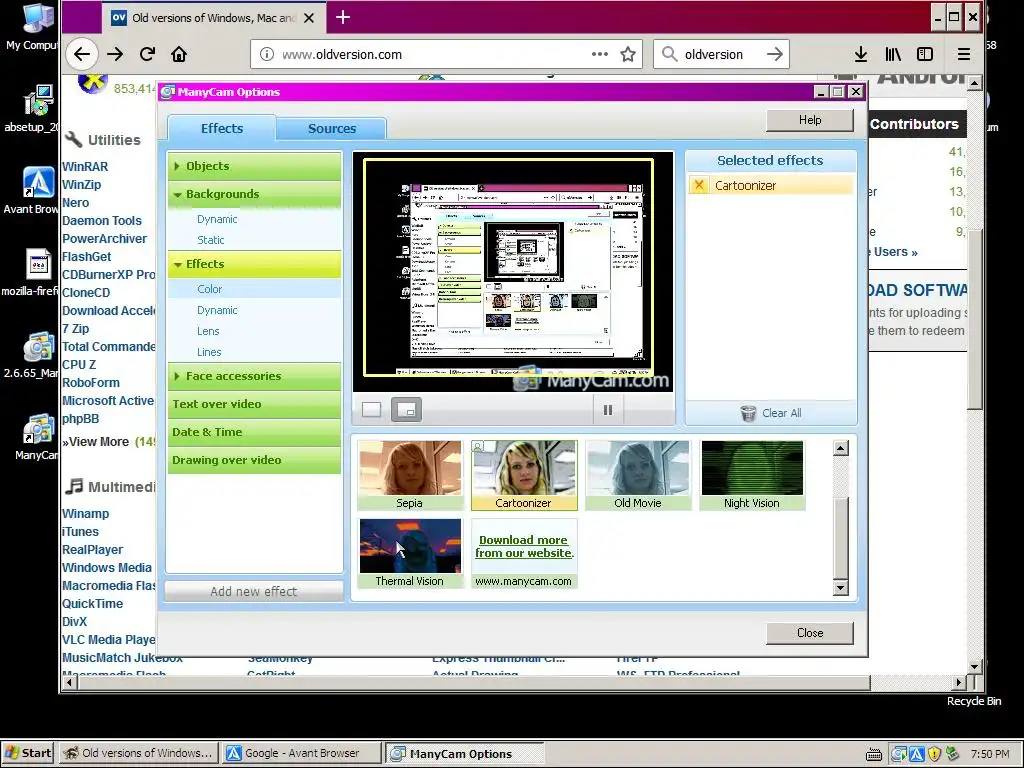The height and width of the screenshot is (768, 1024).
Task: Open the browser library icon
Action: click(x=893, y=54)
